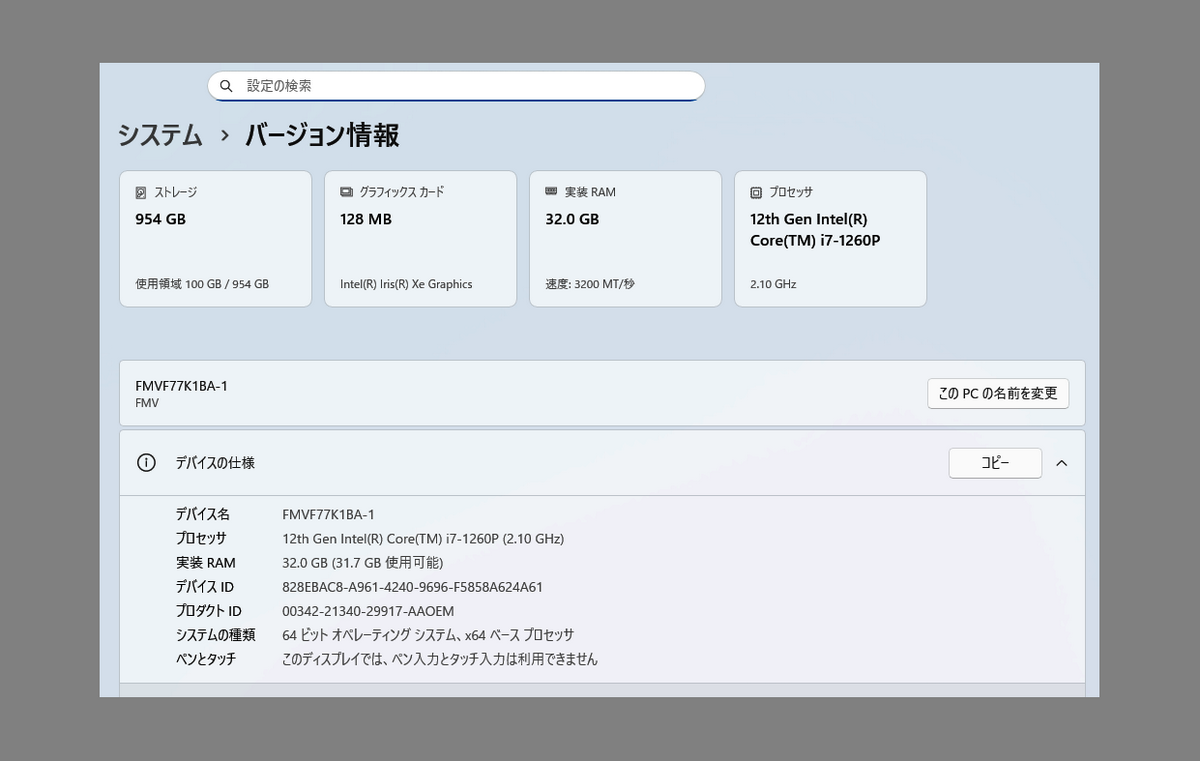Click the バージョン情報 page title
Image resolution: width=1200 pixels, height=761 pixels.
point(322,136)
